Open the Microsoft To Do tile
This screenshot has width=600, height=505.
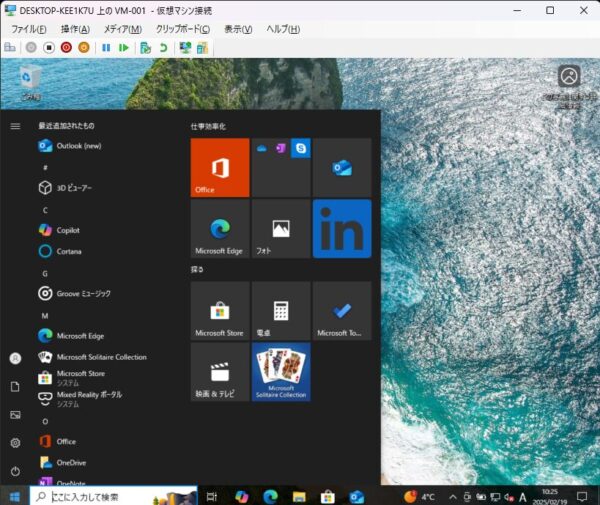(x=342, y=311)
